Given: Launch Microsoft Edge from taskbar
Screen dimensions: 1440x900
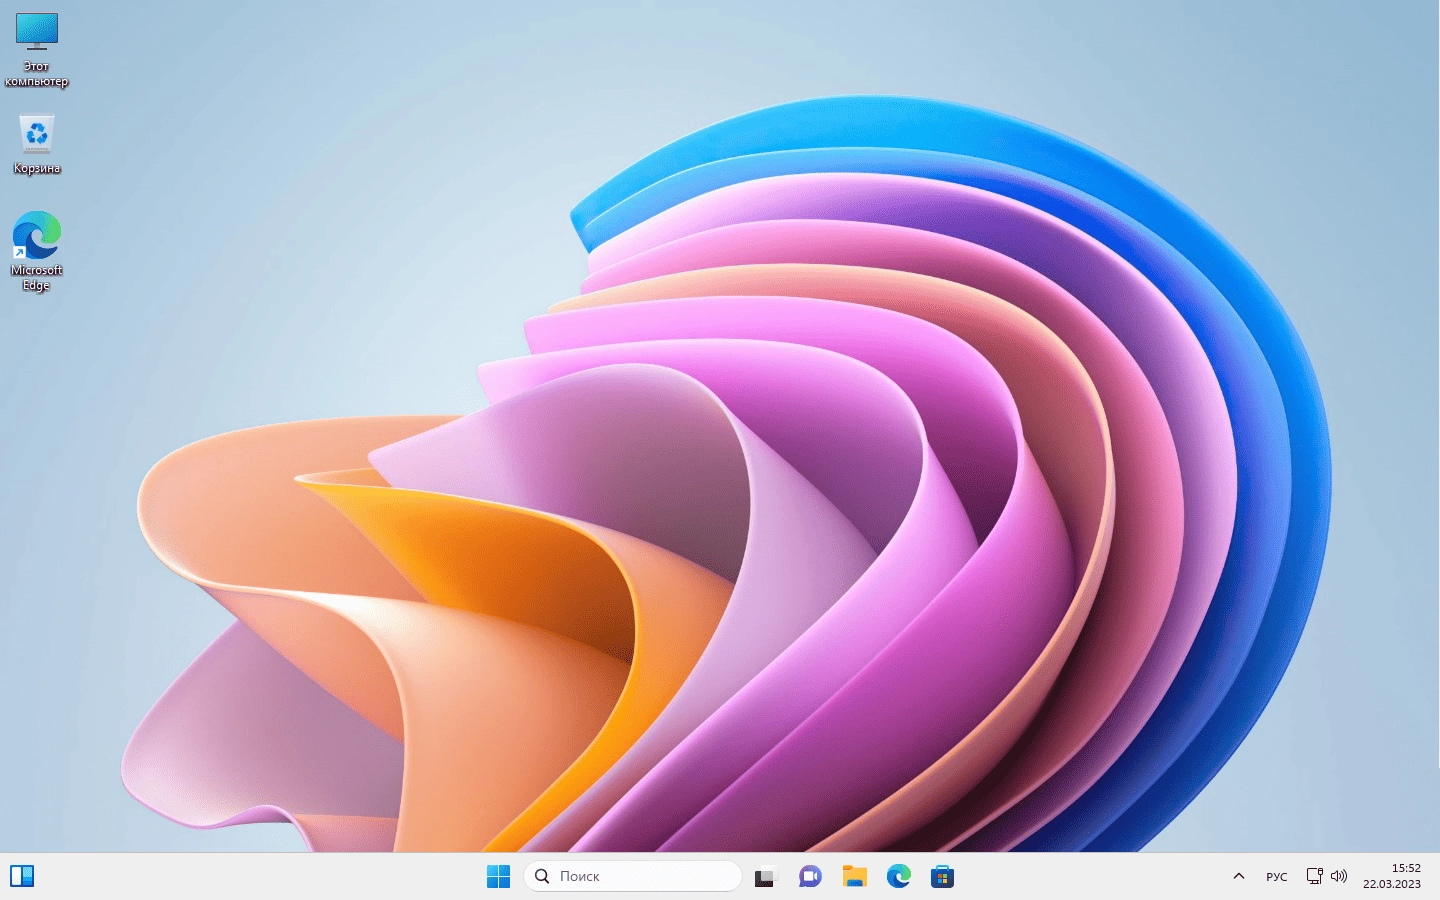Looking at the screenshot, I should click(x=898, y=877).
